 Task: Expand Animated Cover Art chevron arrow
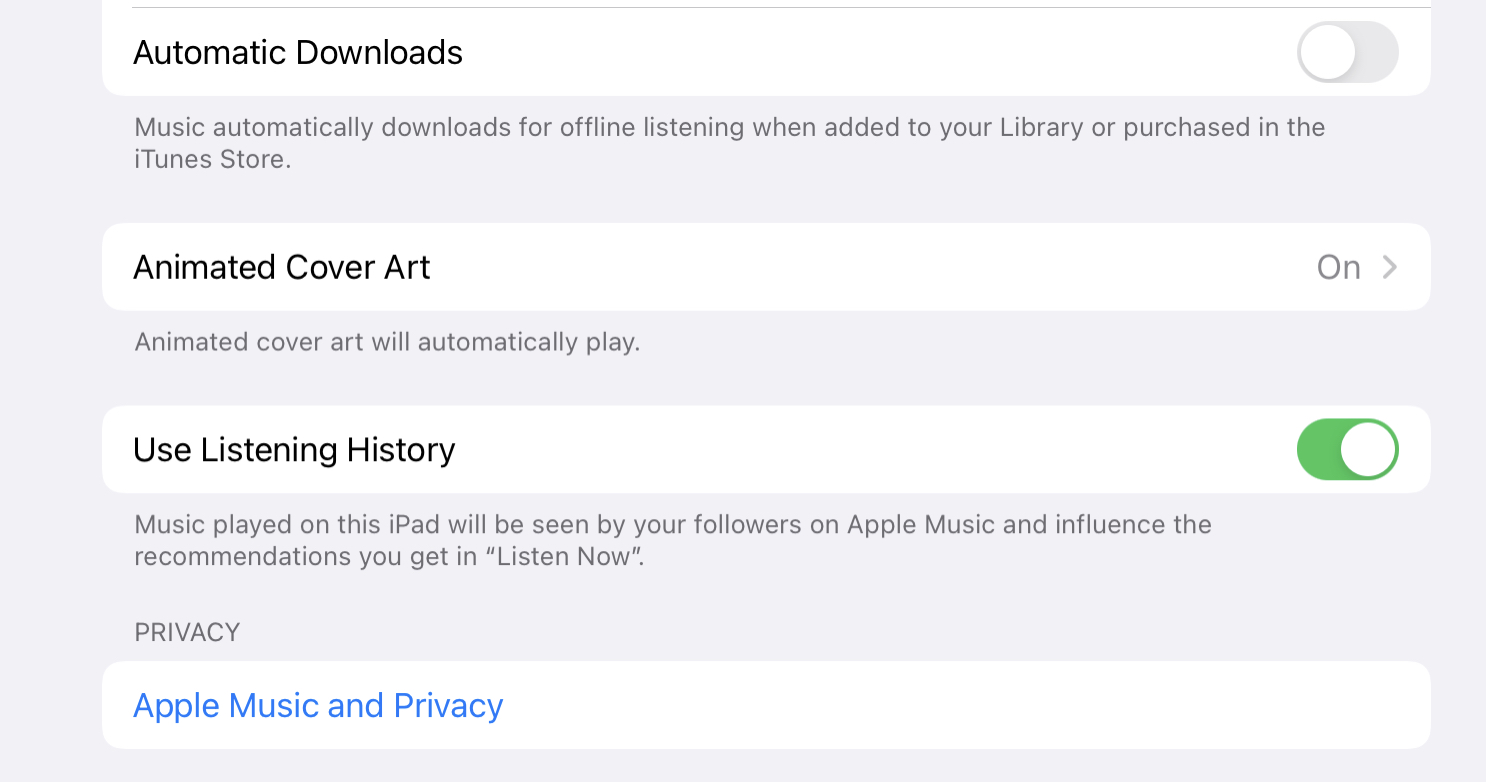[x=1389, y=267]
